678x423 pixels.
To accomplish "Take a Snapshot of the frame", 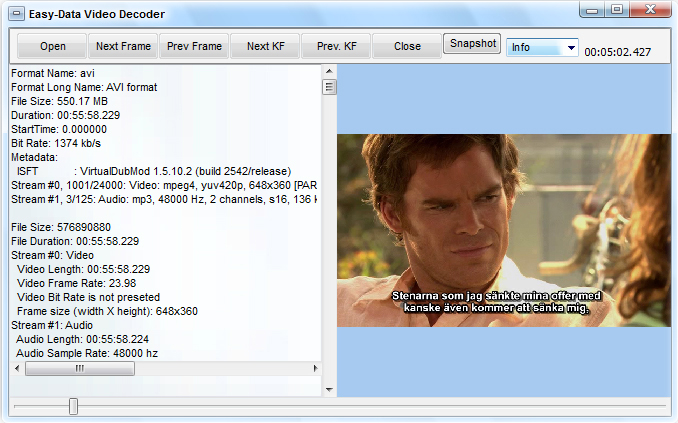I will pyautogui.click(x=472, y=44).
